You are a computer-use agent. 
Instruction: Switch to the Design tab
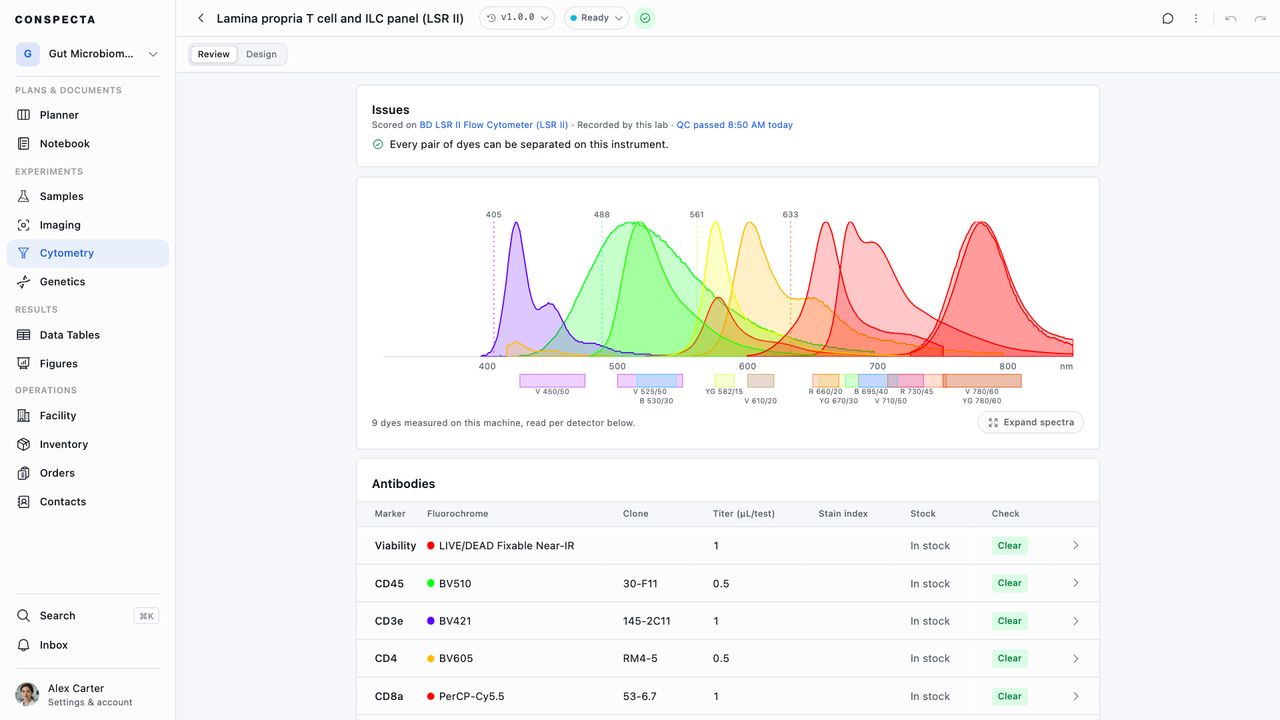coord(261,54)
